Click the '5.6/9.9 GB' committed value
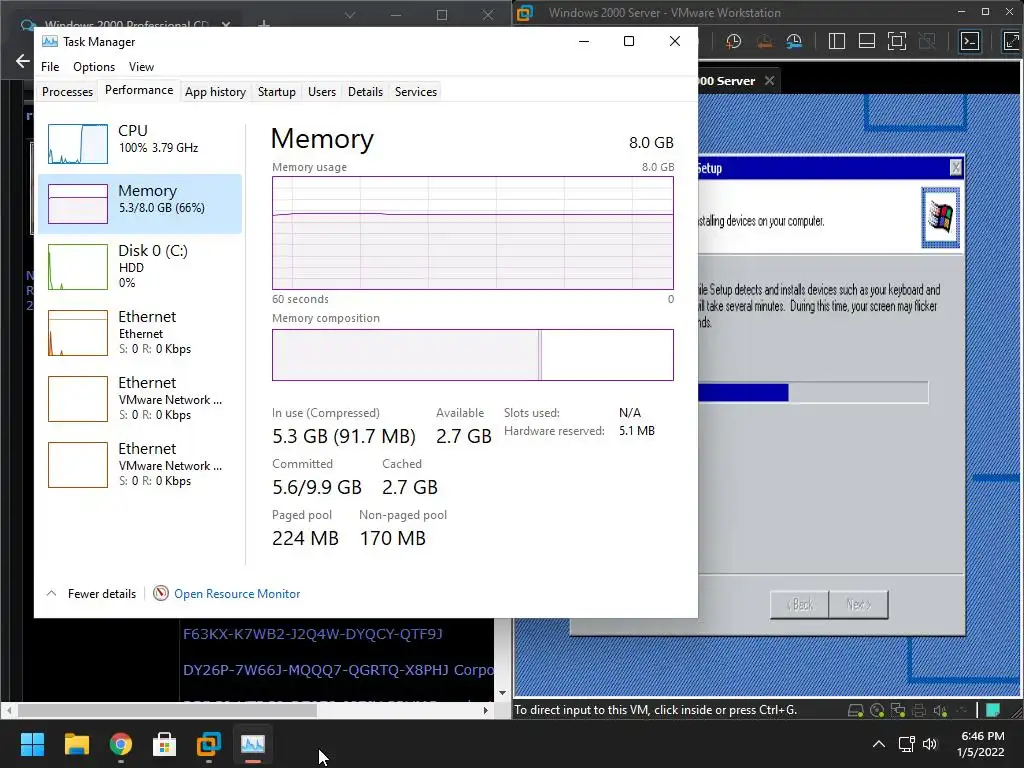The height and width of the screenshot is (768, 1024). click(x=317, y=487)
